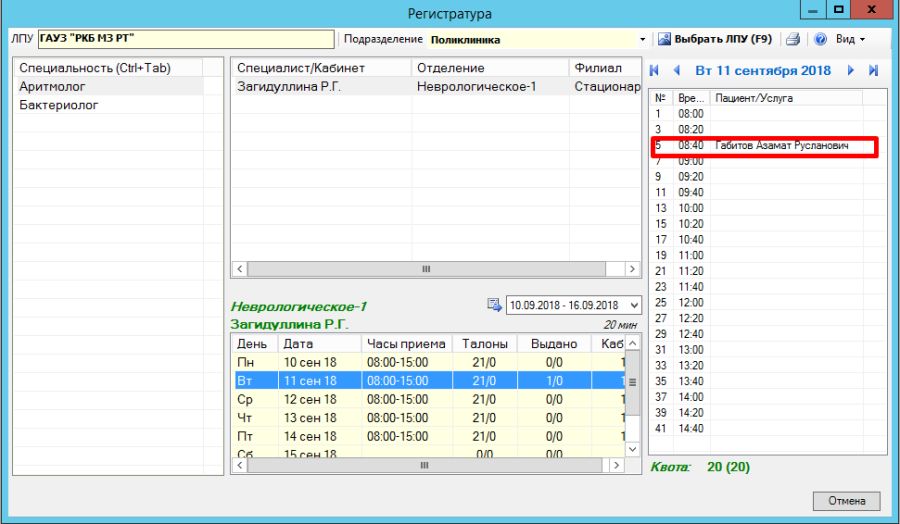Open the Вид dropdown menu
The height and width of the screenshot is (524, 900).
click(x=850, y=39)
